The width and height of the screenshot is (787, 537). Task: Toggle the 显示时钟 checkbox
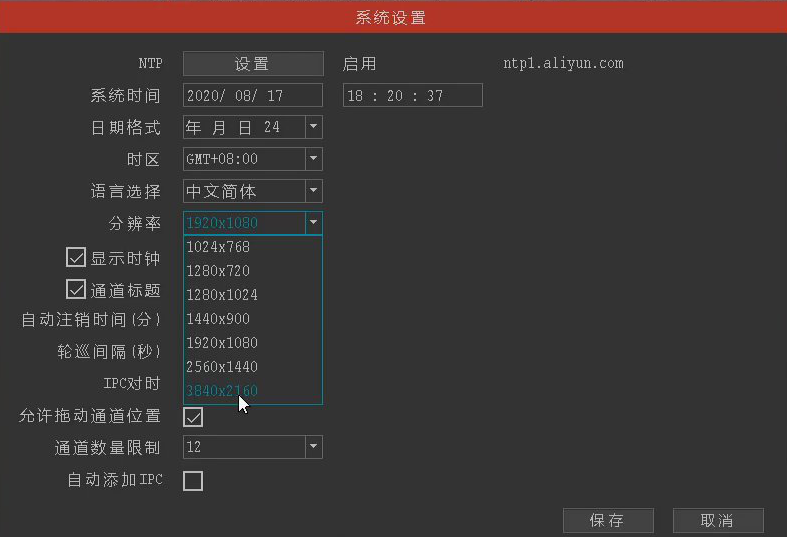76,258
